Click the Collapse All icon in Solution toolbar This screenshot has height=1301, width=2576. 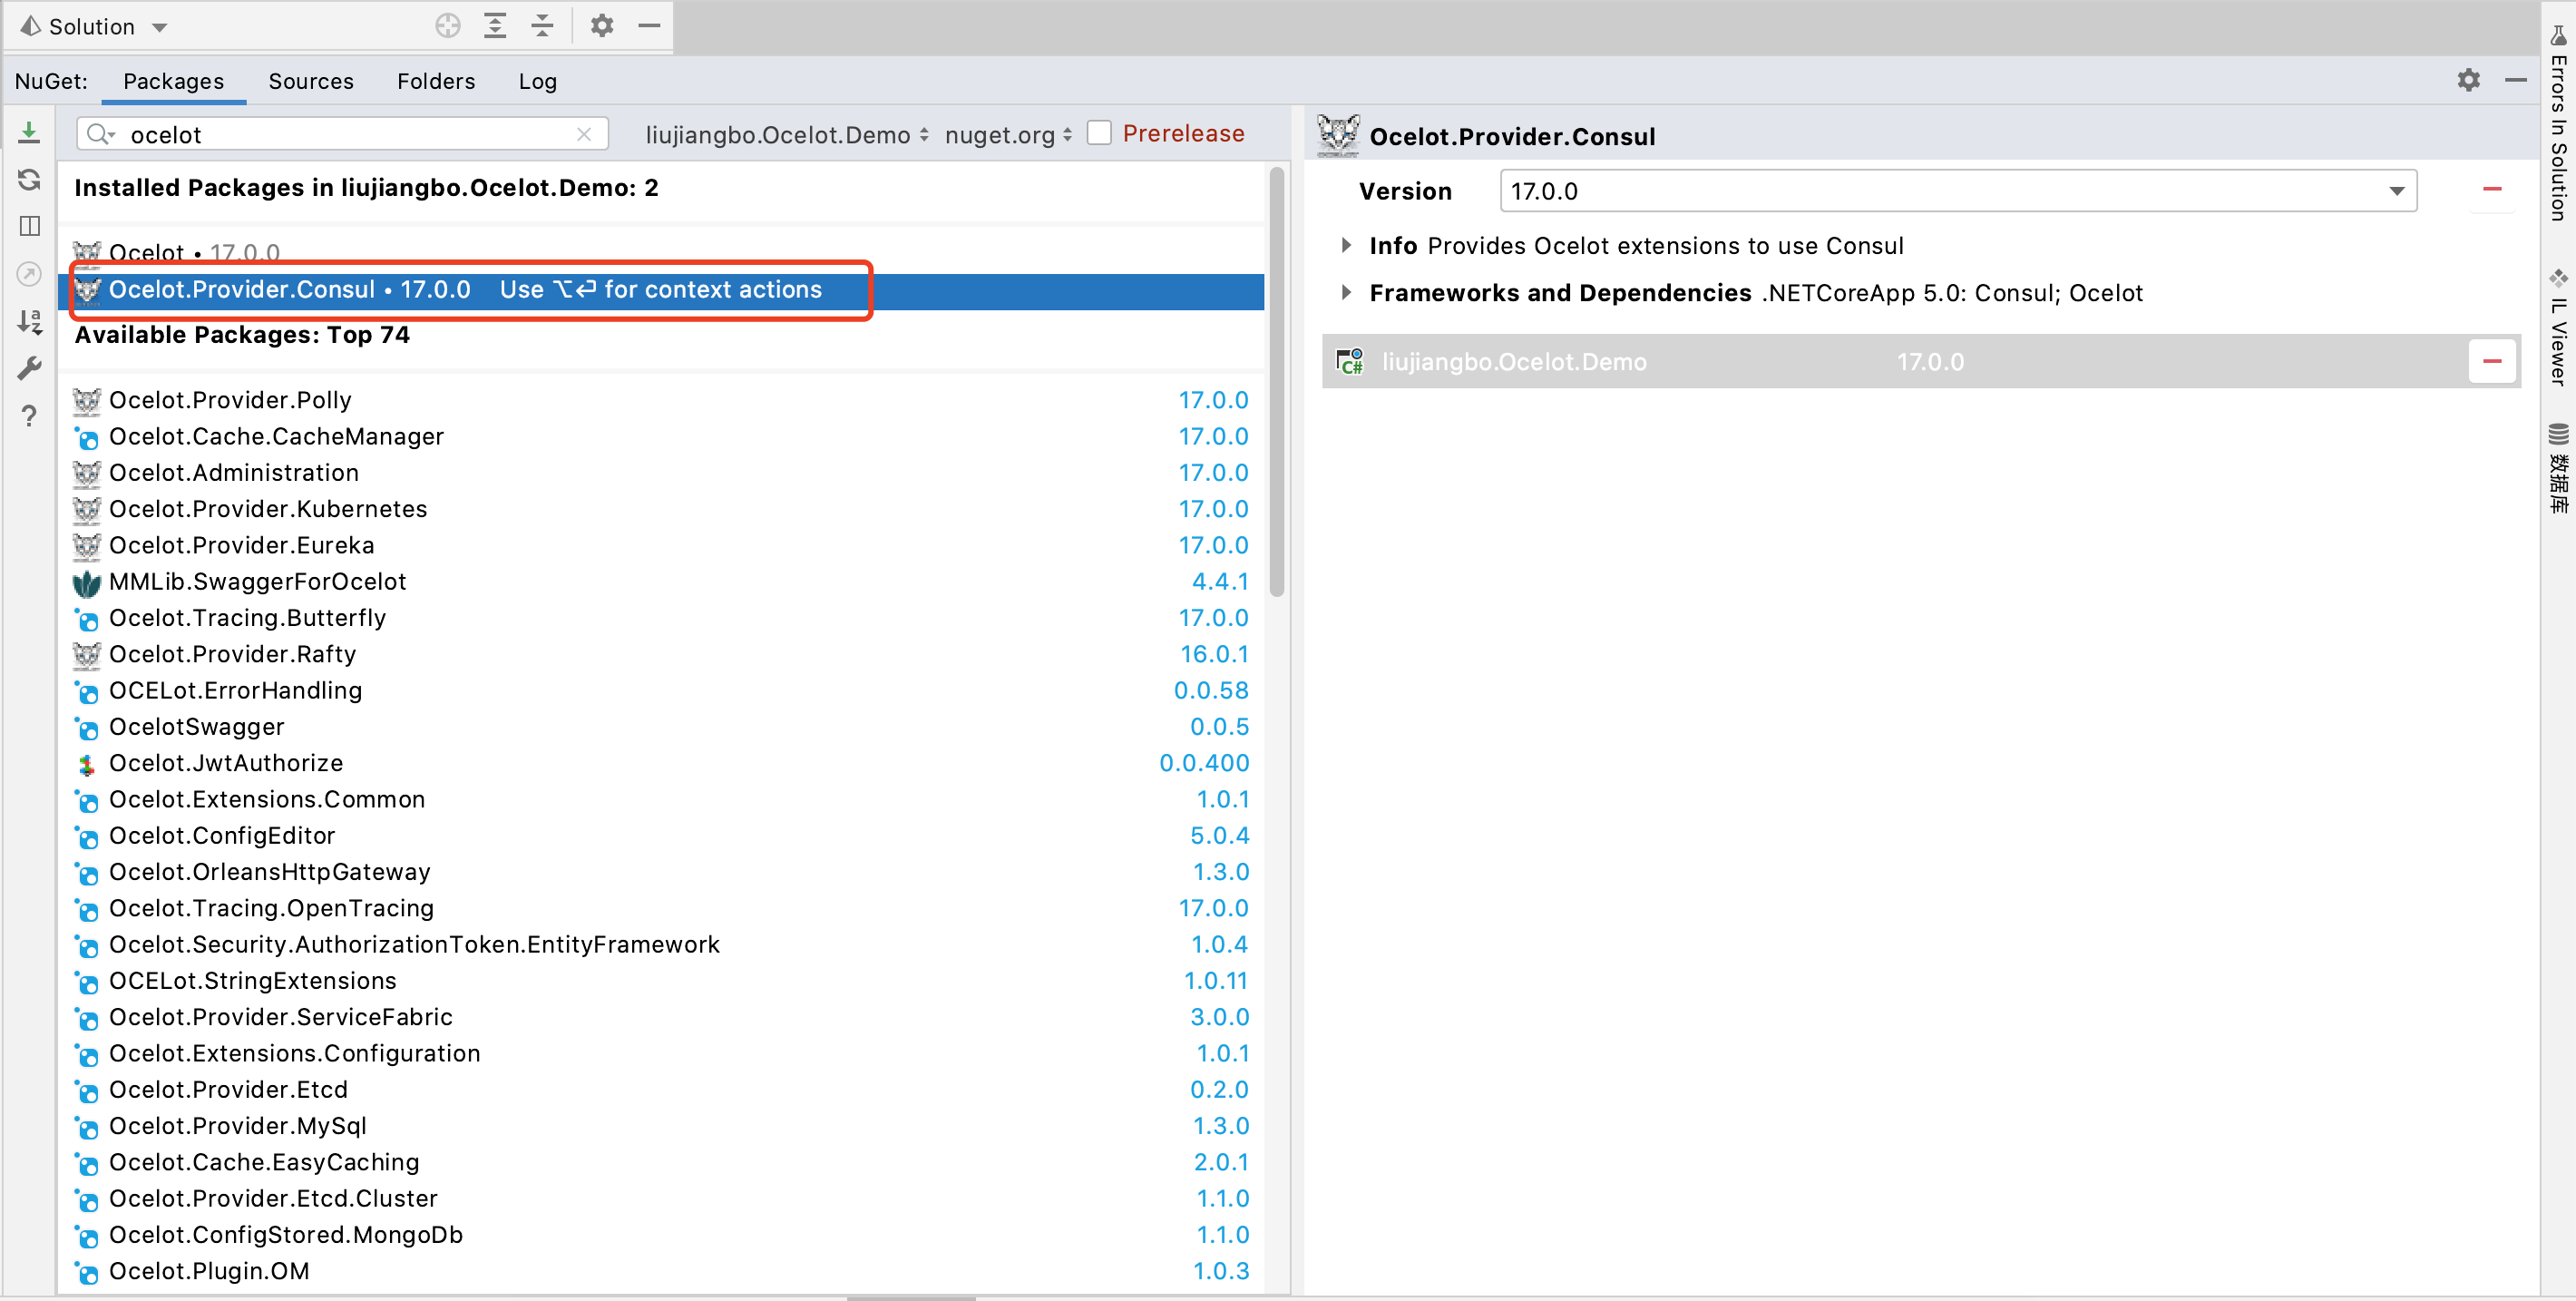click(x=542, y=26)
